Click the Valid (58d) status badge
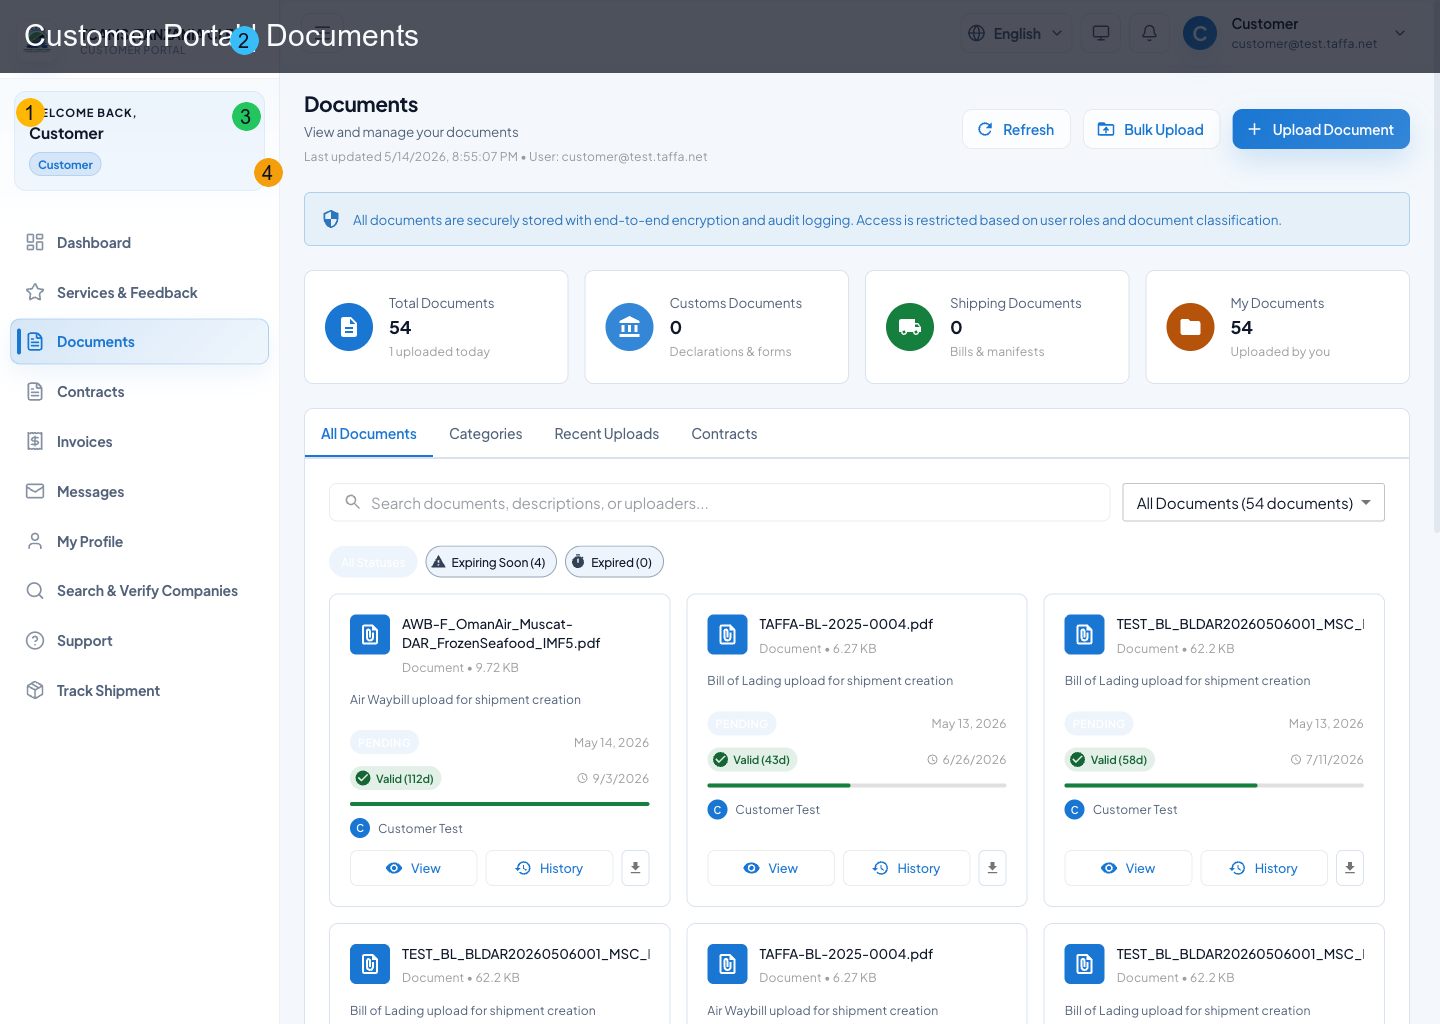 point(1110,759)
